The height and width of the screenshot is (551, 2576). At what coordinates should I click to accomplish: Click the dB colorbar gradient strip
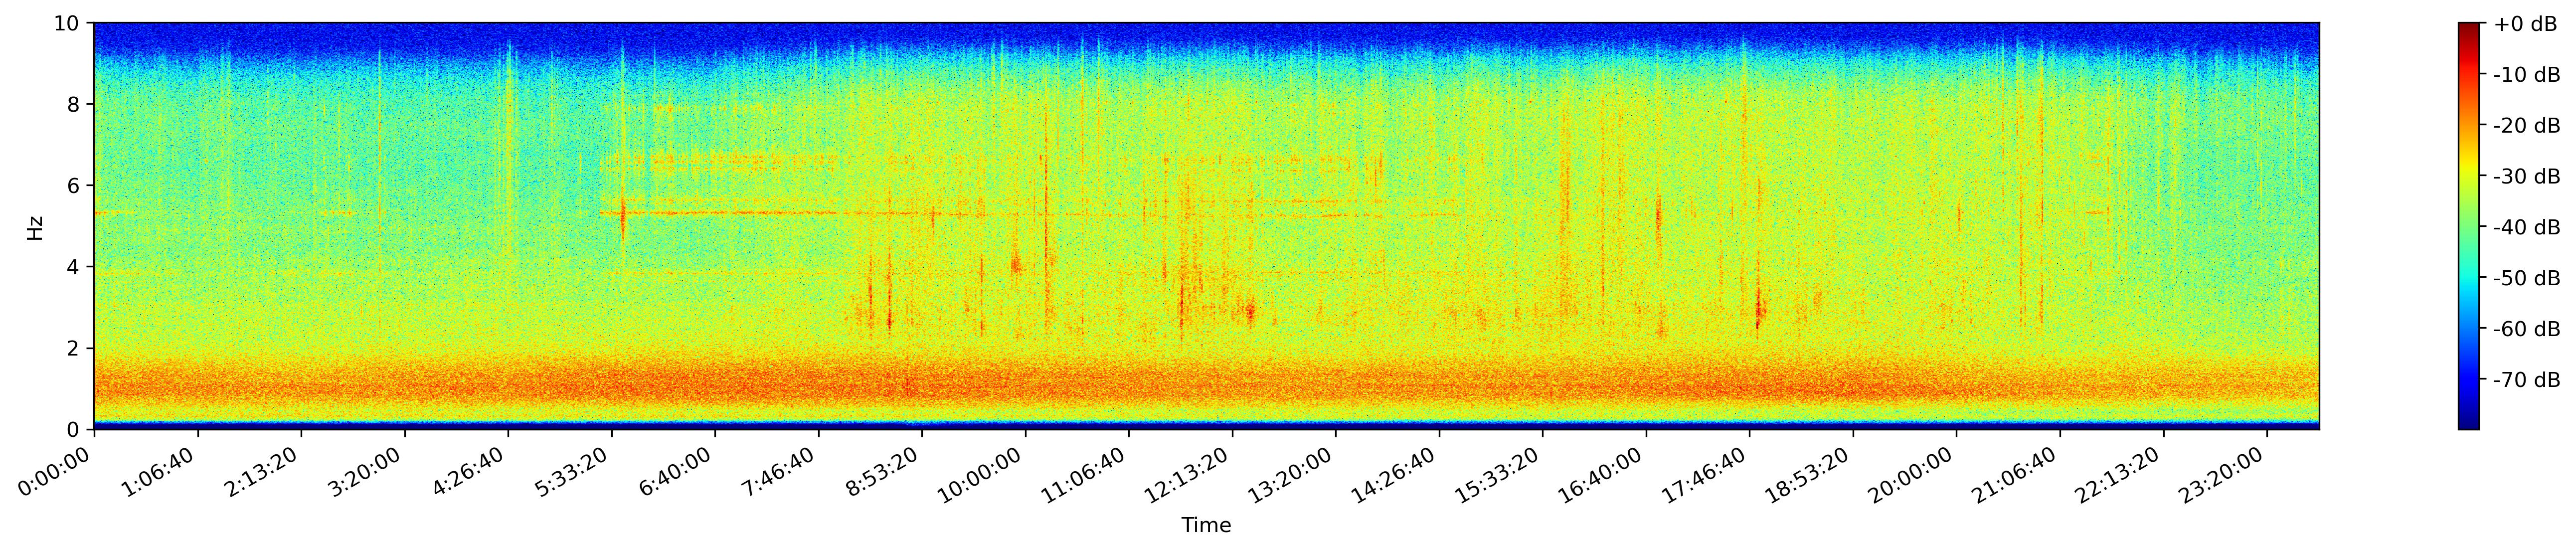[x=2469, y=226]
